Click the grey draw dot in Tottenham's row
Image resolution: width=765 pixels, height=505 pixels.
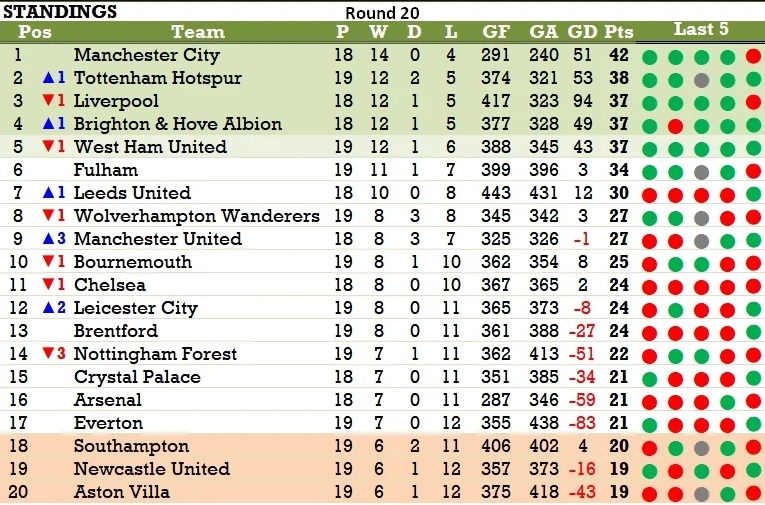point(702,80)
